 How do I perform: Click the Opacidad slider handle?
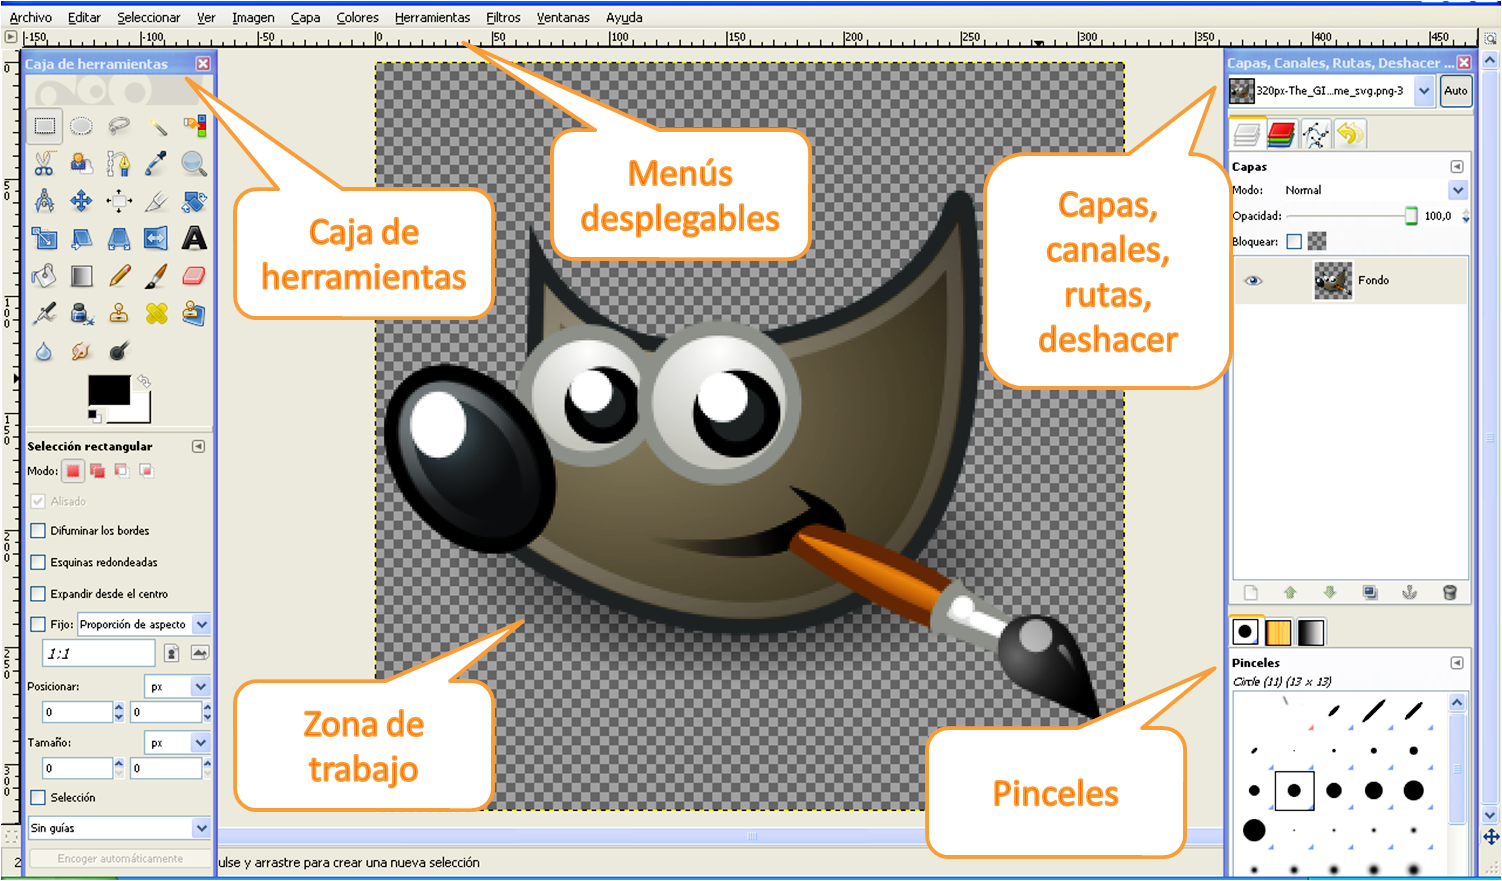click(1411, 216)
